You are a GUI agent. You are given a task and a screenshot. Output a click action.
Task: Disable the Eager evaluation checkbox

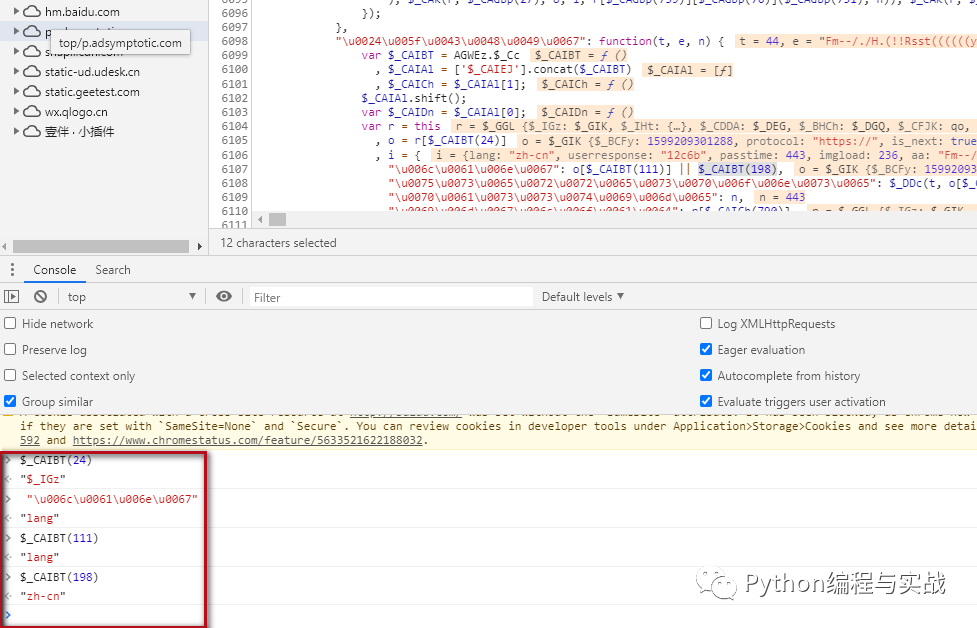click(x=706, y=350)
